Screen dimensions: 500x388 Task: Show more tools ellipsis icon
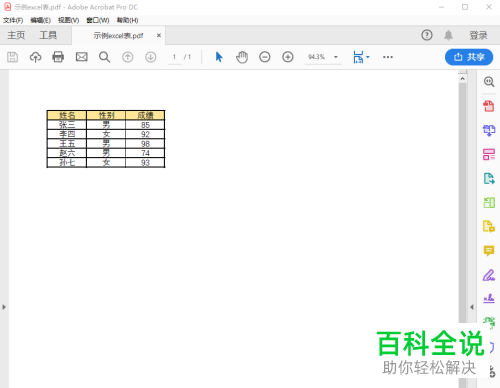pos(388,57)
